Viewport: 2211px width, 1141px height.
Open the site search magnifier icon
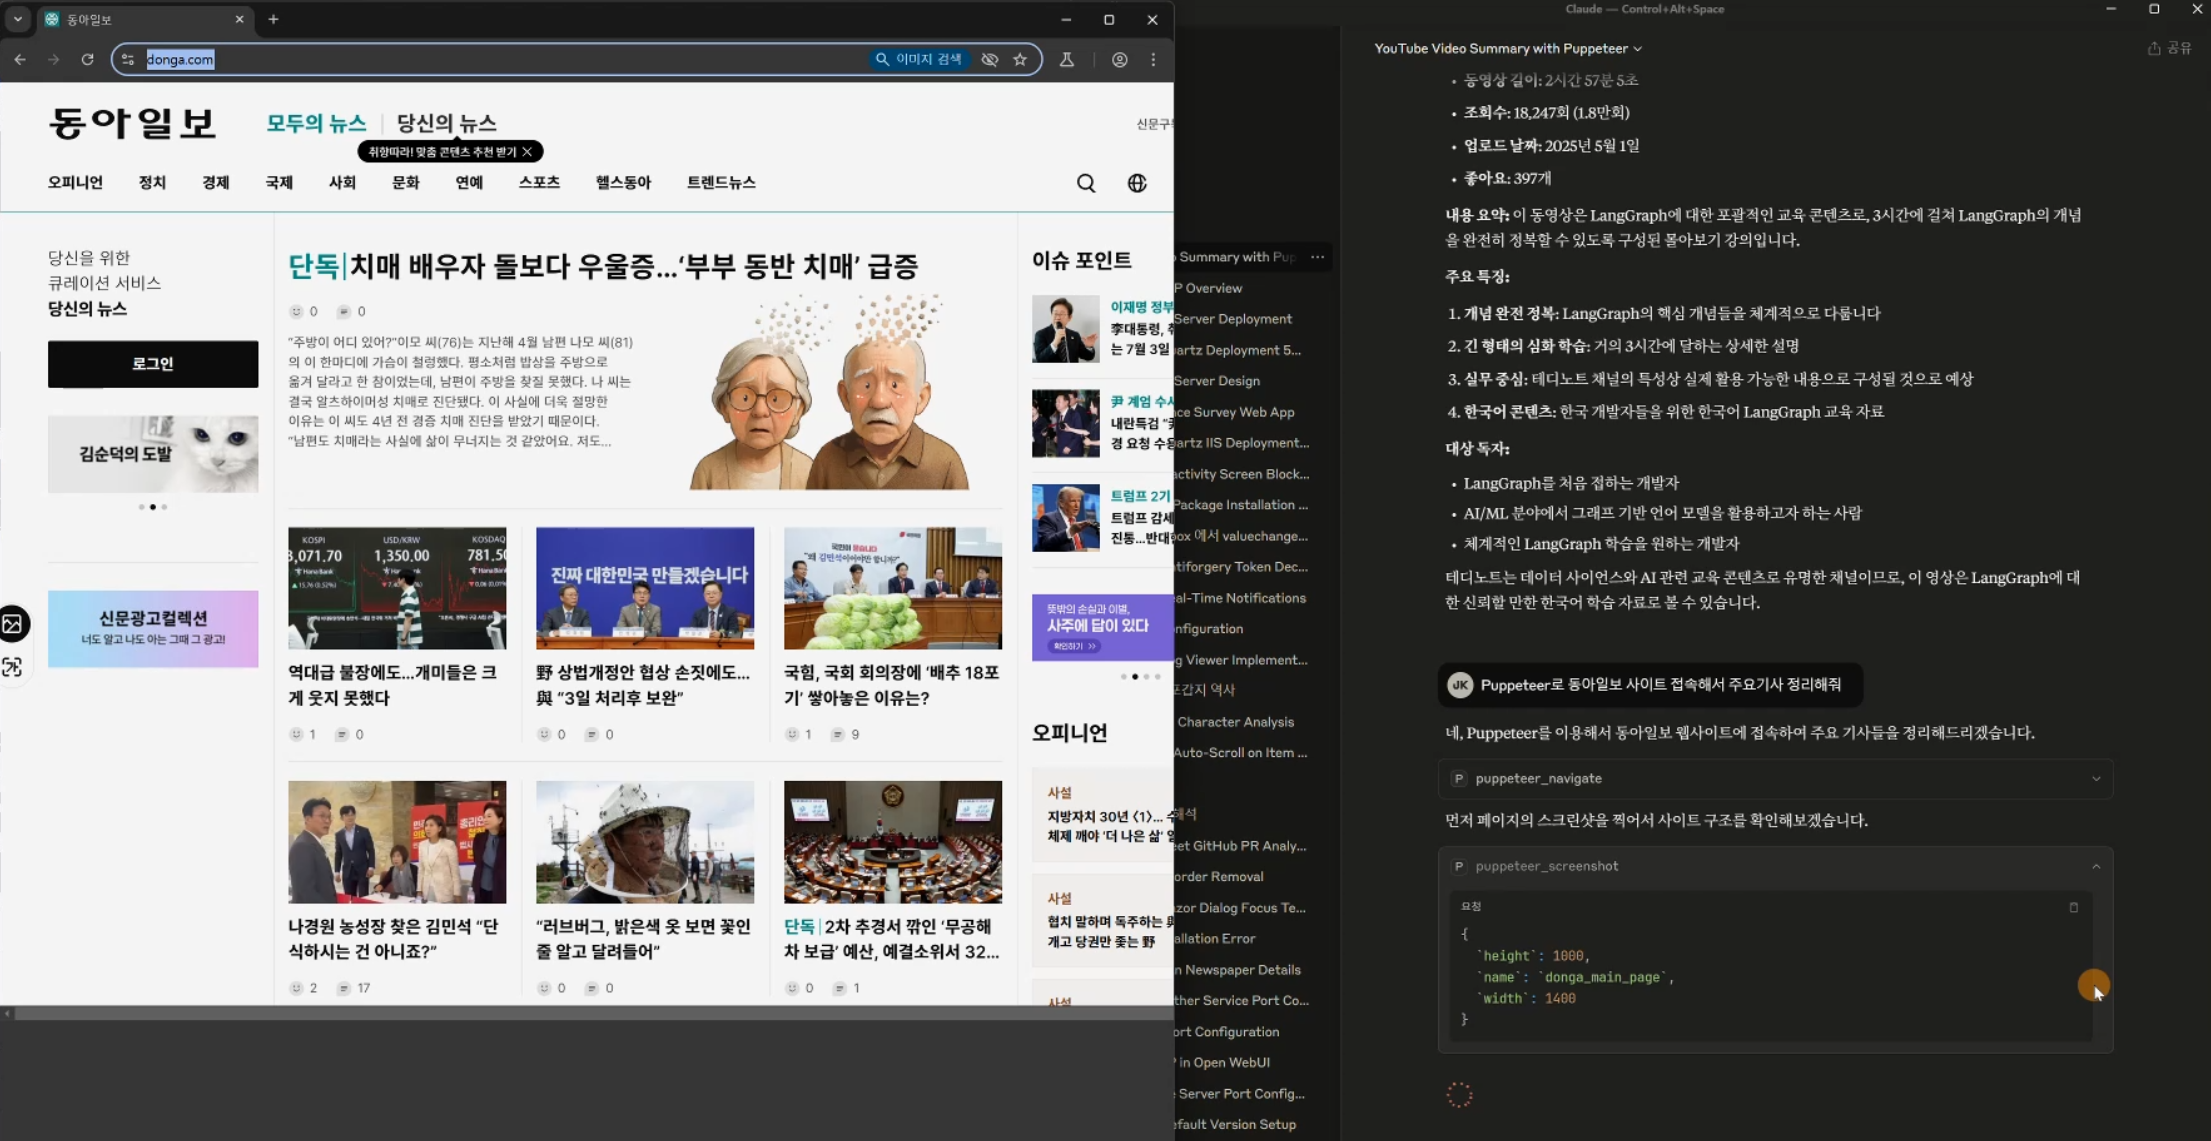[x=1086, y=184]
